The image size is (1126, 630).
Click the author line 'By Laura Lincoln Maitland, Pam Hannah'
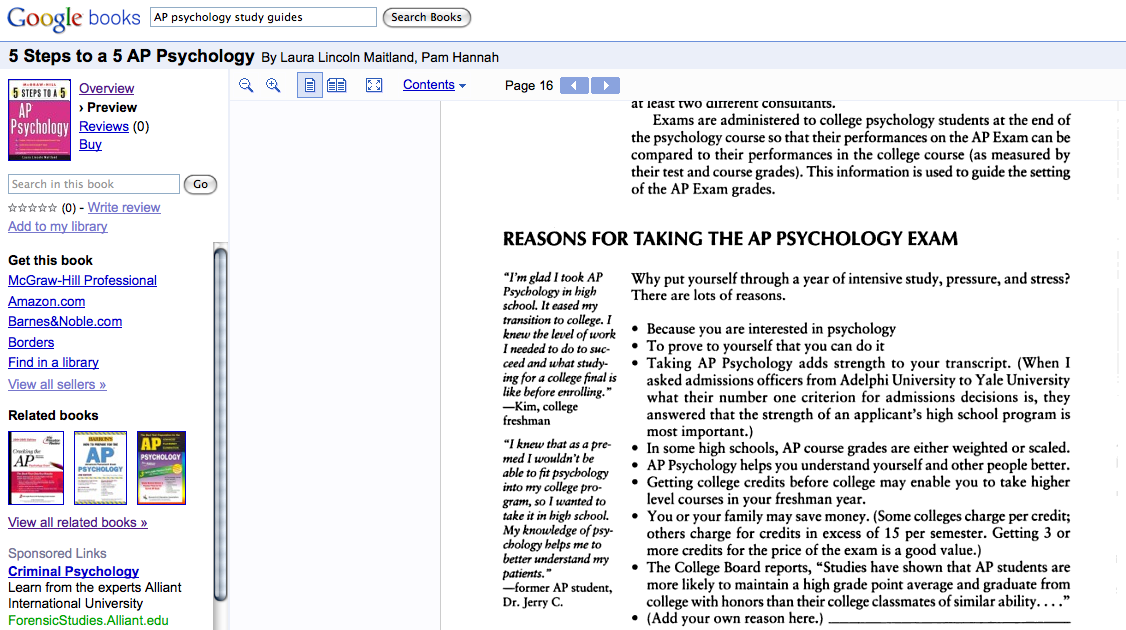click(x=380, y=57)
